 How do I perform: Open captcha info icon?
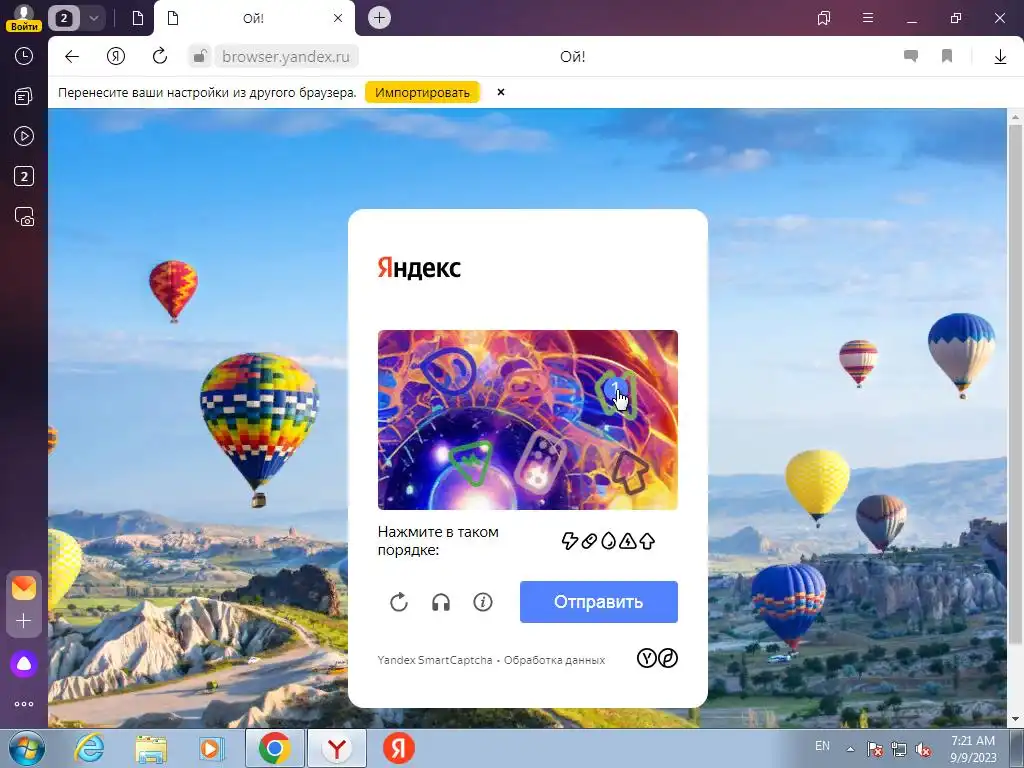click(x=483, y=602)
